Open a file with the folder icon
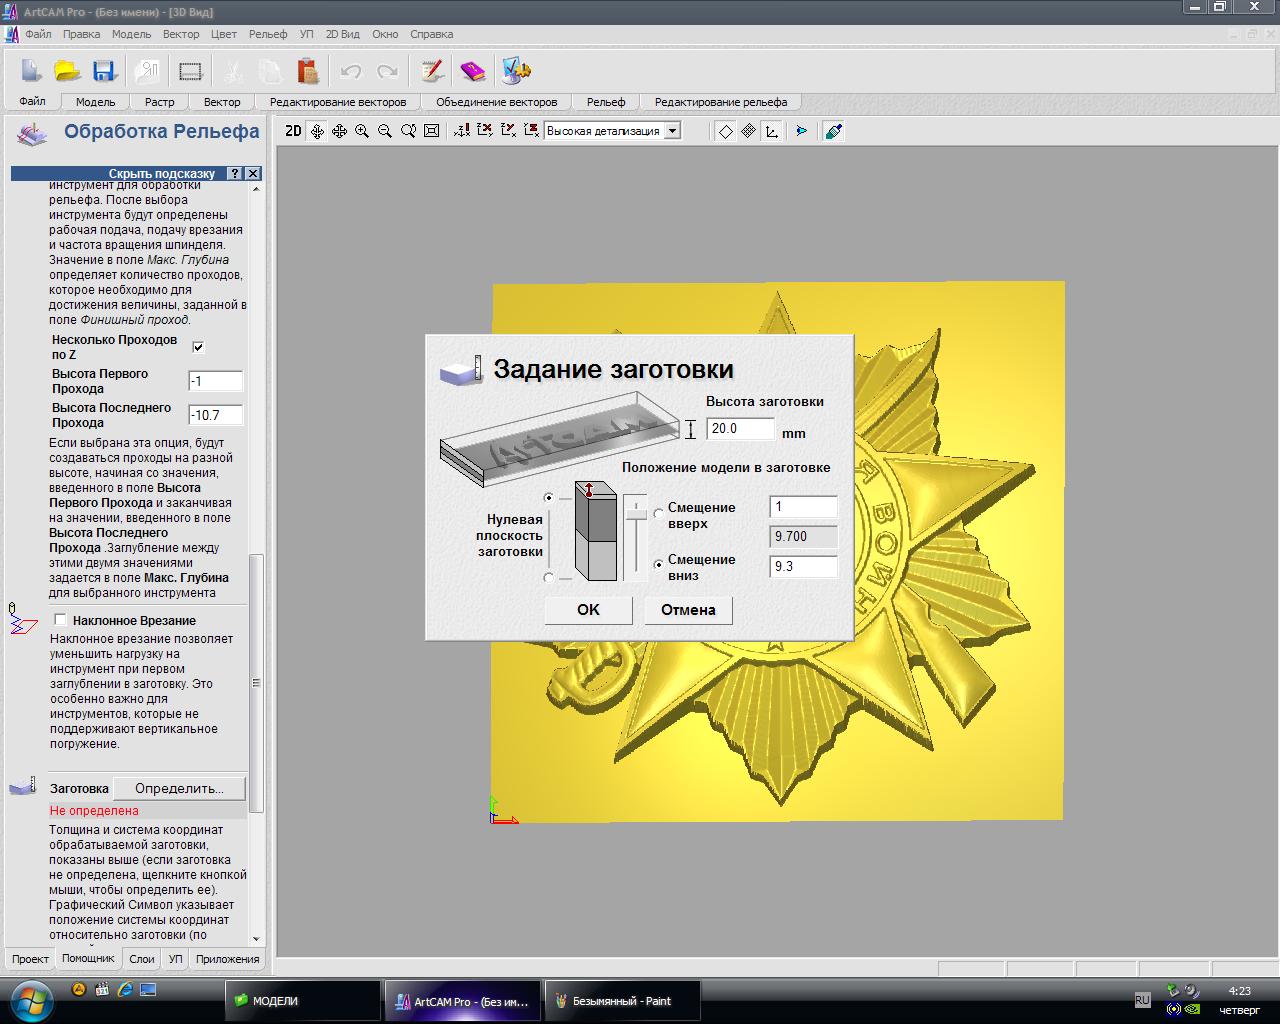This screenshot has width=1280, height=1024. click(x=67, y=71)
